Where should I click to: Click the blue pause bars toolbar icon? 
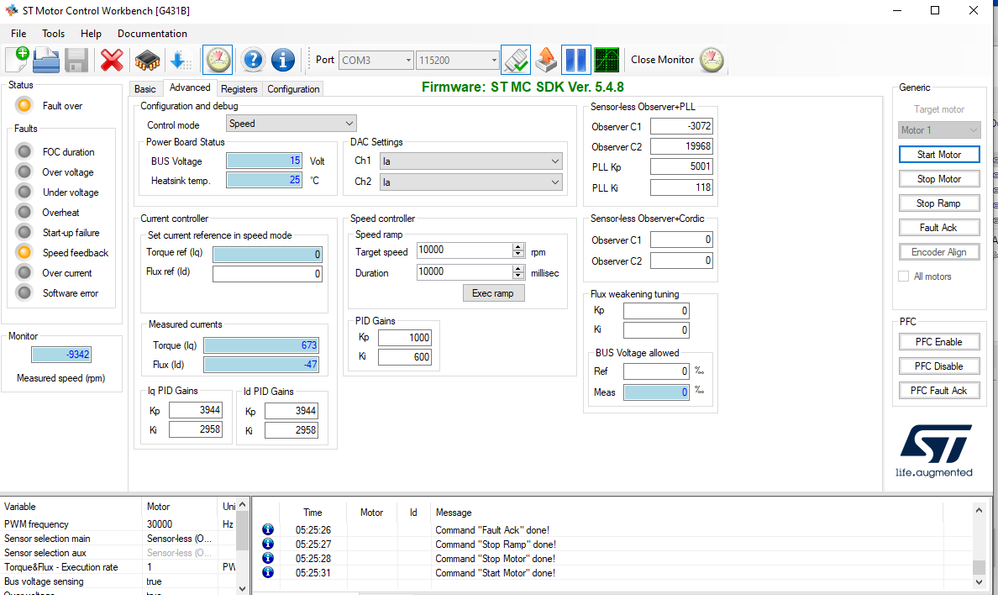575,60
